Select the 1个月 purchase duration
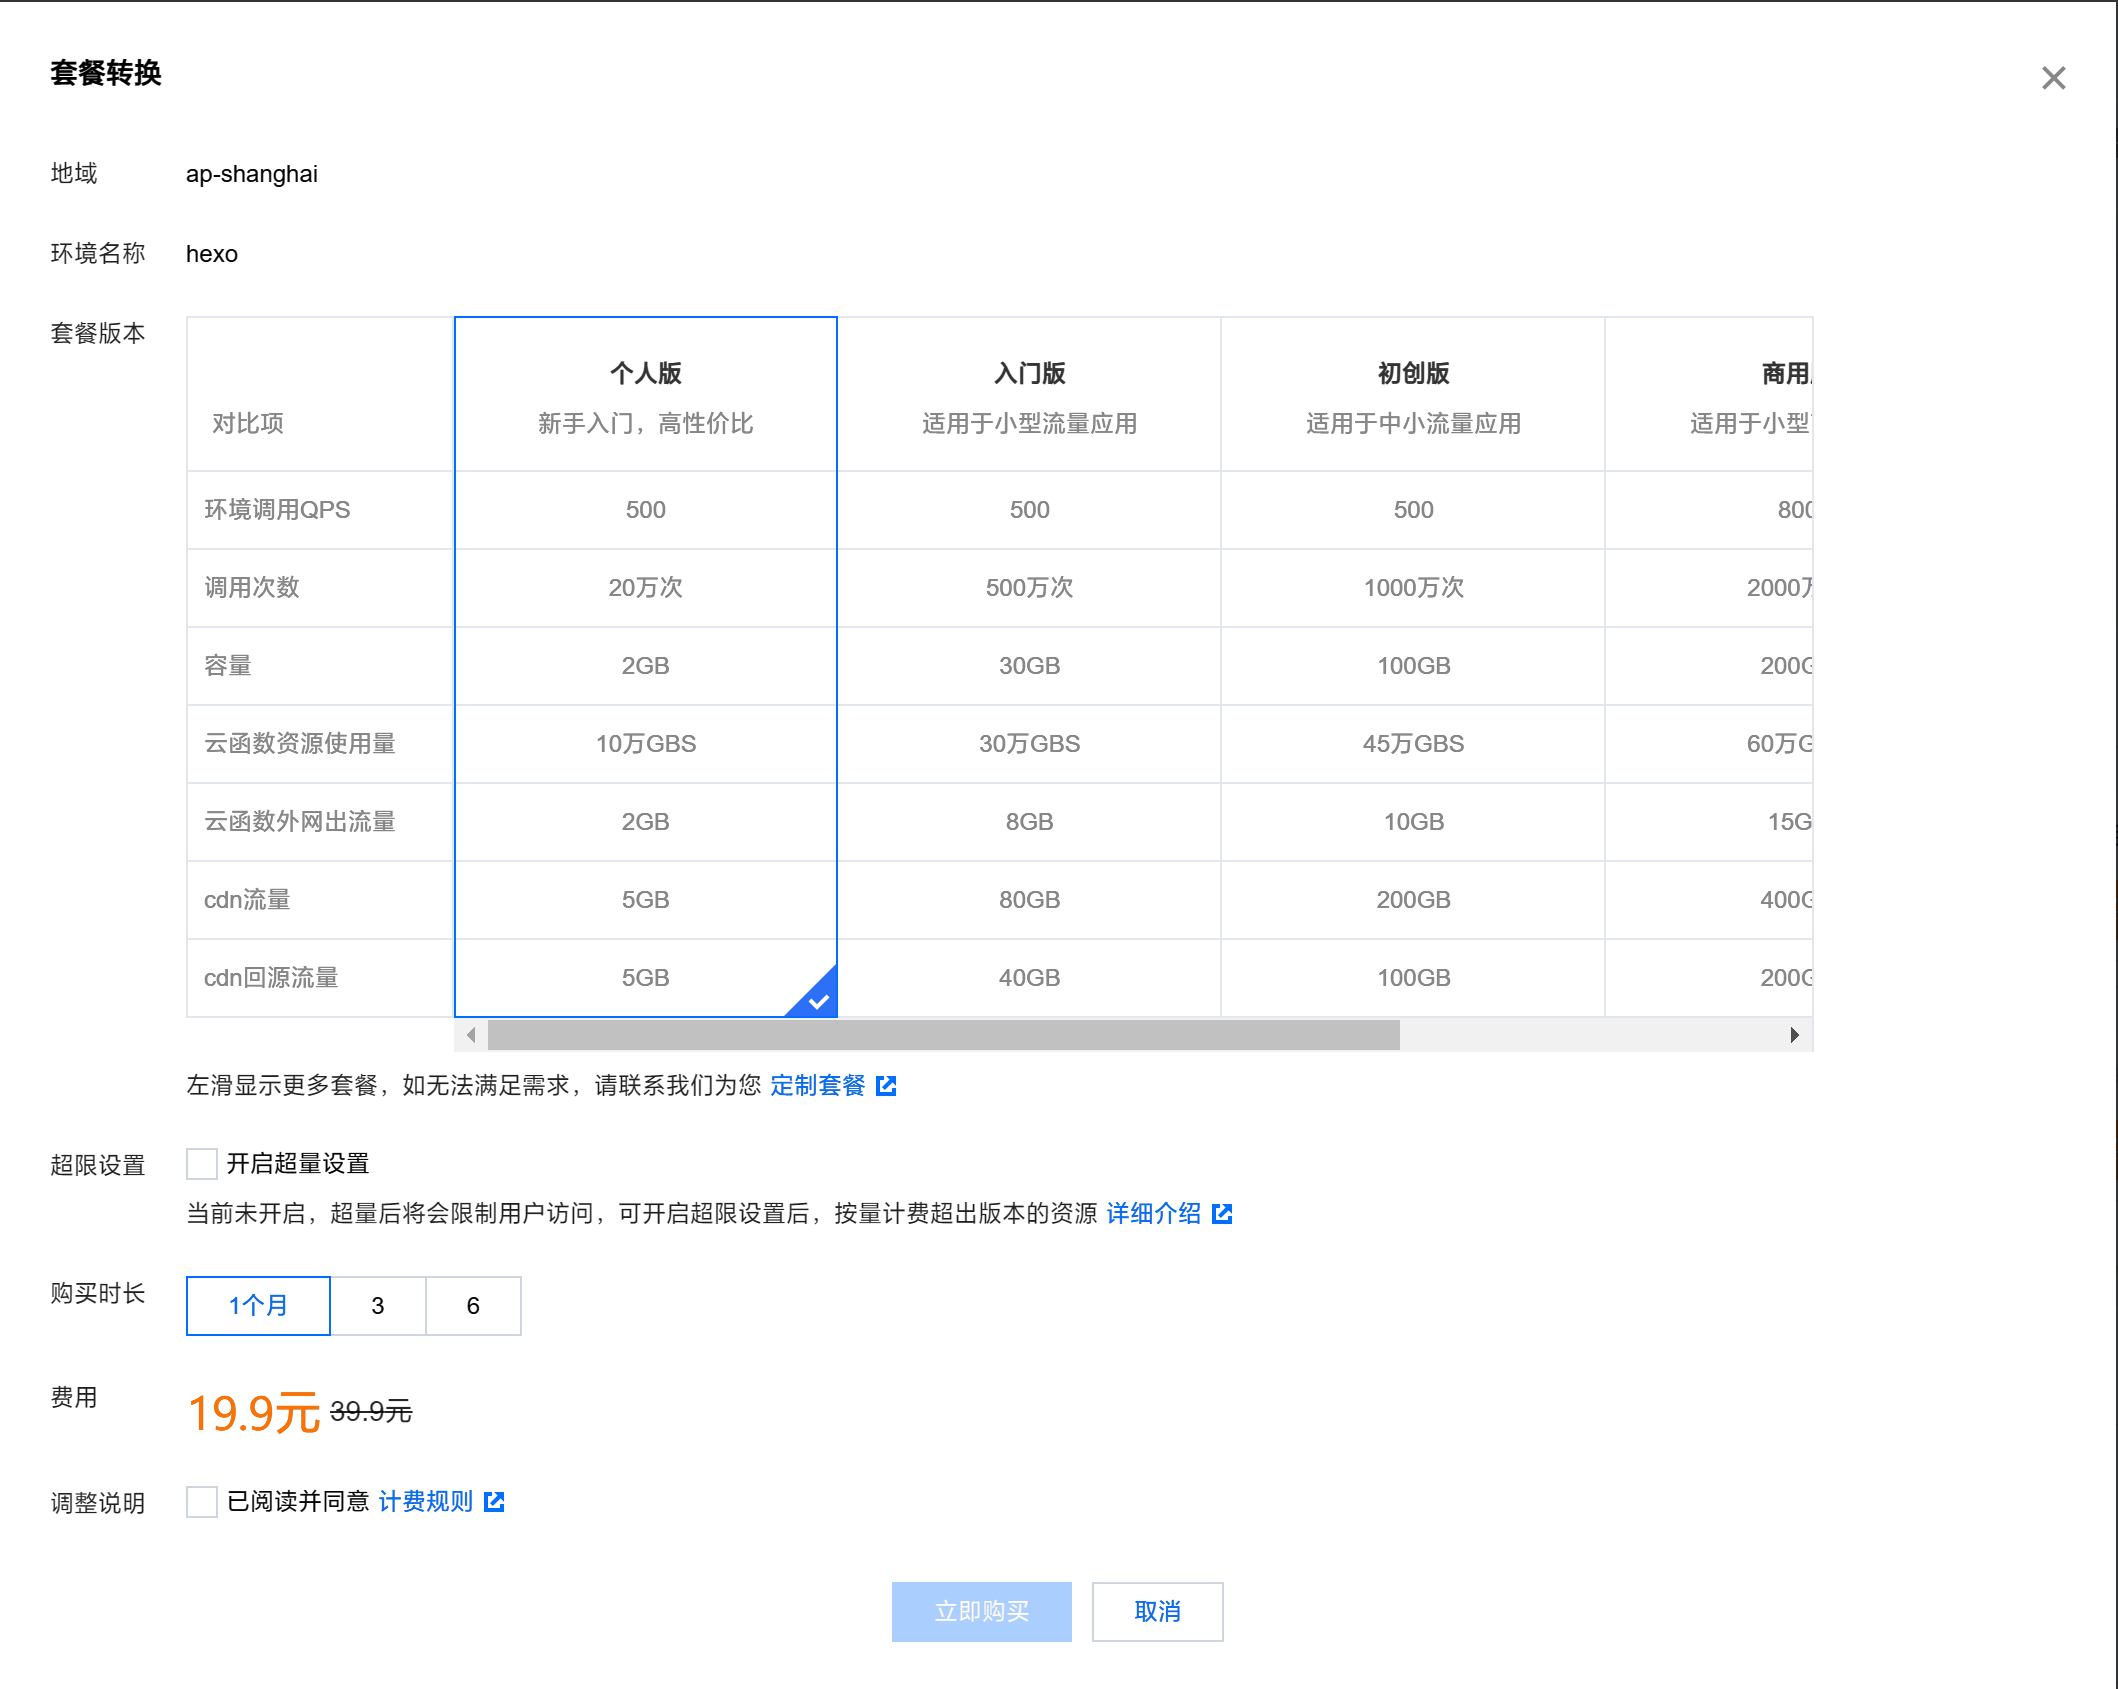Screen dimensions: 2118x1689 tap(258, 1306)
